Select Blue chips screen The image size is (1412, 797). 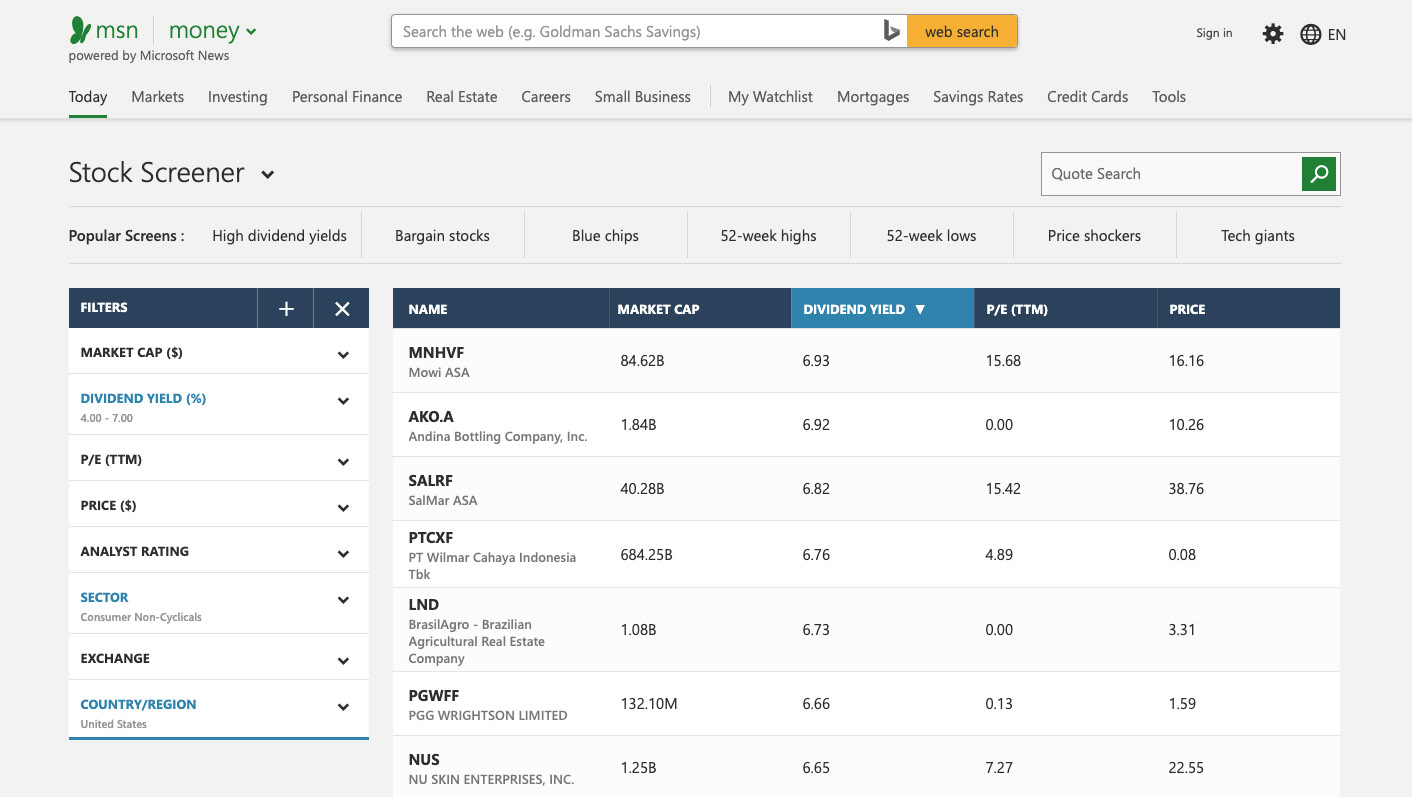(605, 236)
